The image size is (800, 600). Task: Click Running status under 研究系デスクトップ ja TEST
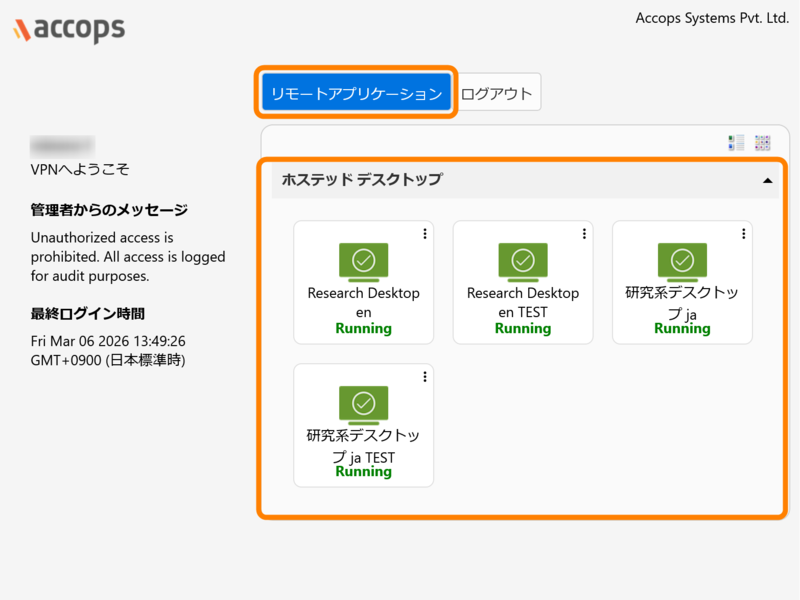pos(363,471)
